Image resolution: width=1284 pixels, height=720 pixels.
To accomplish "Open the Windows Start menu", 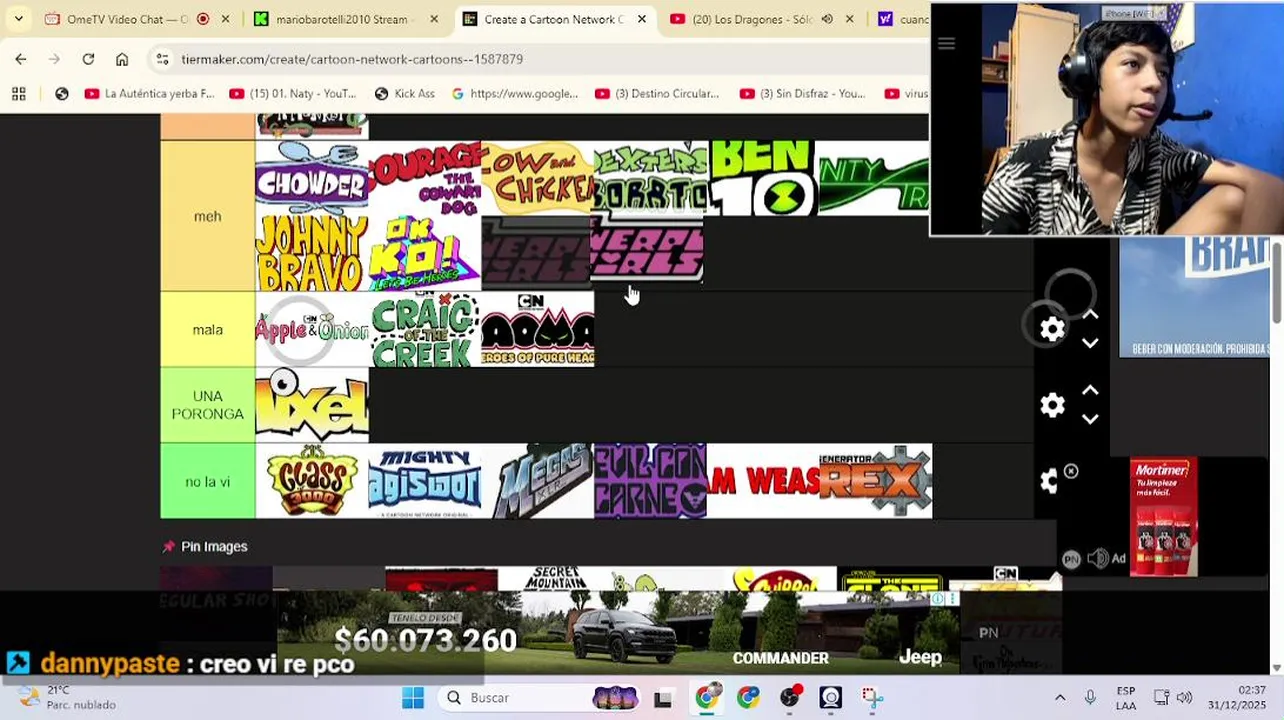I will (x=413, y=697).
